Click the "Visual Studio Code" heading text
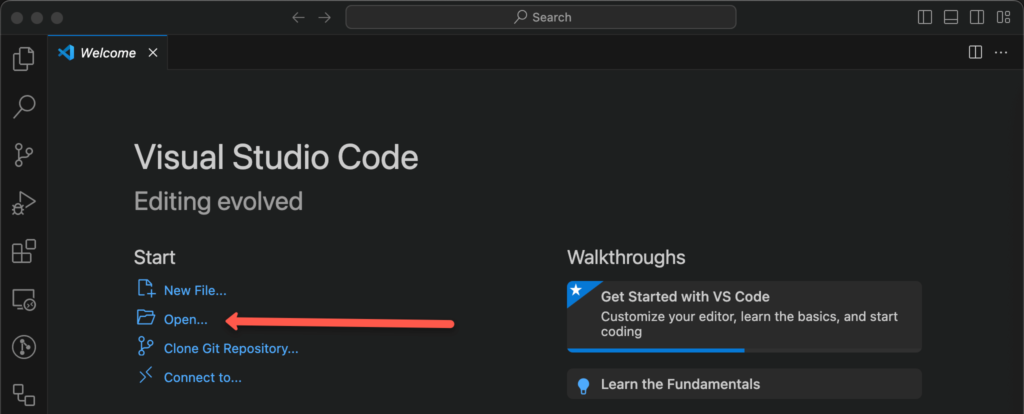The height and width of the screenshot is (414, 1024). 276,157
